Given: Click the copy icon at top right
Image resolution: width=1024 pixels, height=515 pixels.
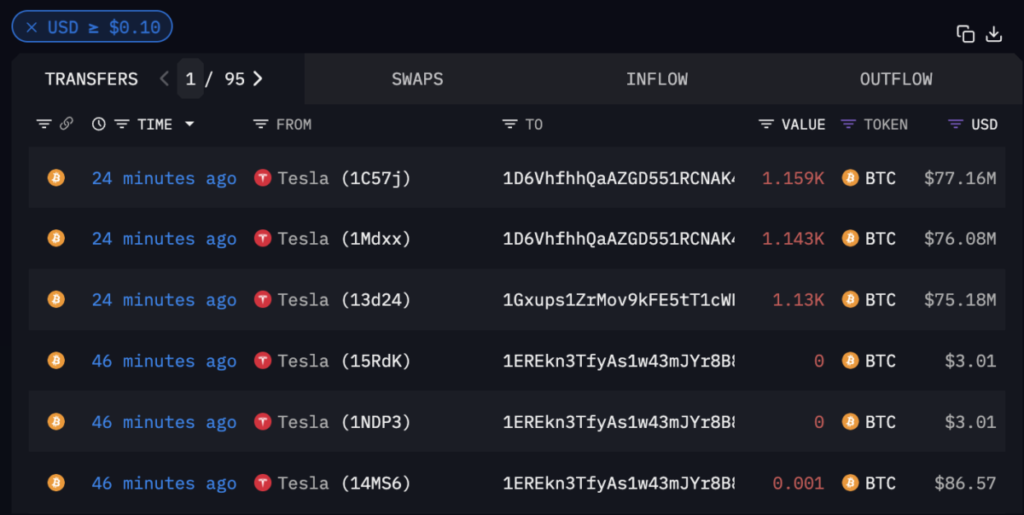Looking at the screenshot, I should point(965,34).
